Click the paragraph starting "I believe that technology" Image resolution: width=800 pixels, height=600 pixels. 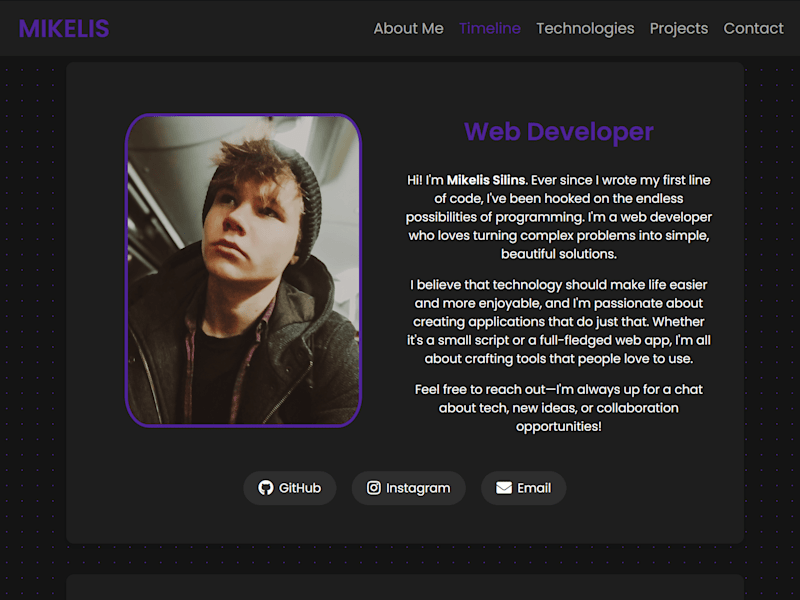coord(559,321)
